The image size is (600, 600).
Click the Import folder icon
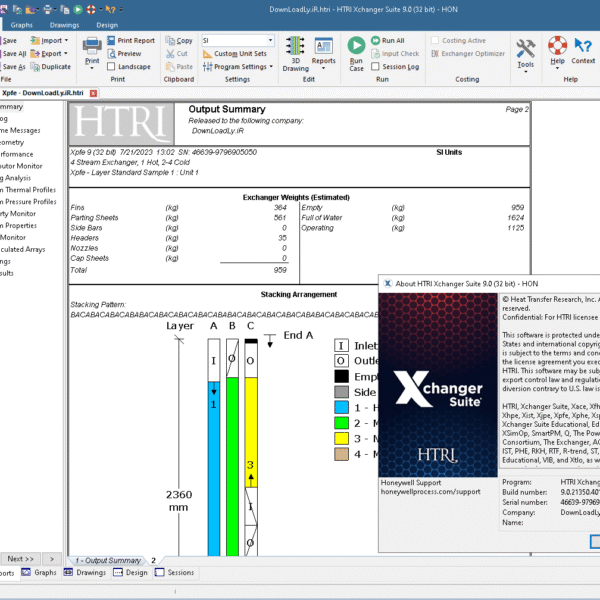(x=35, y=41)
